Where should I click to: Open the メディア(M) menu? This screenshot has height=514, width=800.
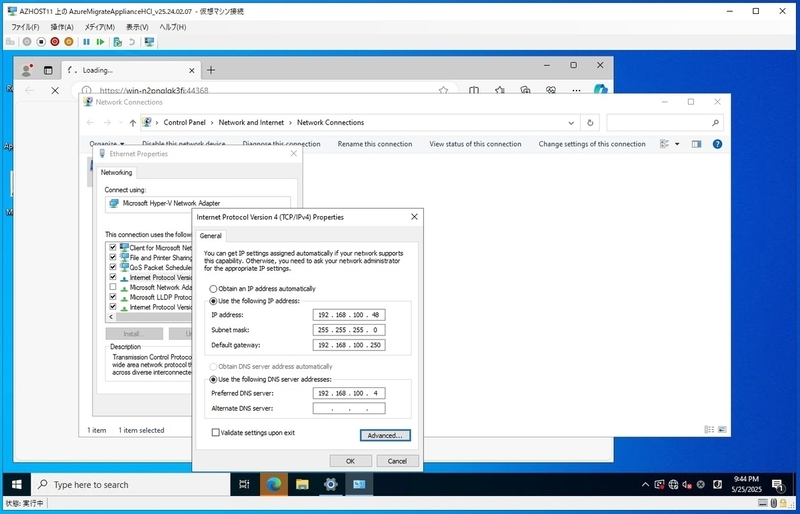click(99, 27)
